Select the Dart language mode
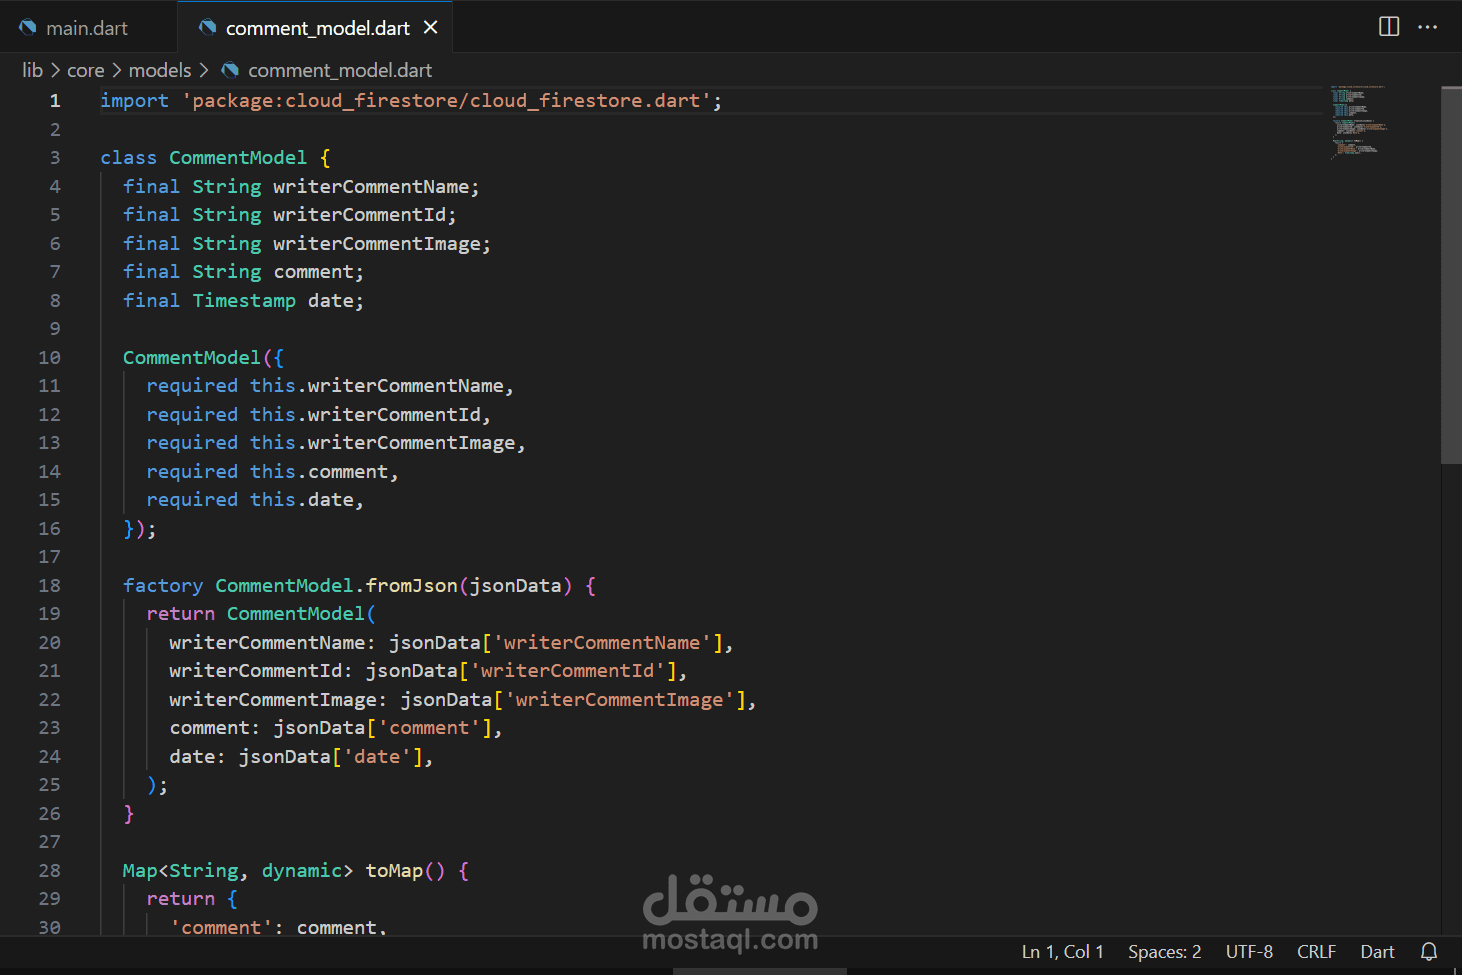1462x975 pixels. tap(1377, 952)
